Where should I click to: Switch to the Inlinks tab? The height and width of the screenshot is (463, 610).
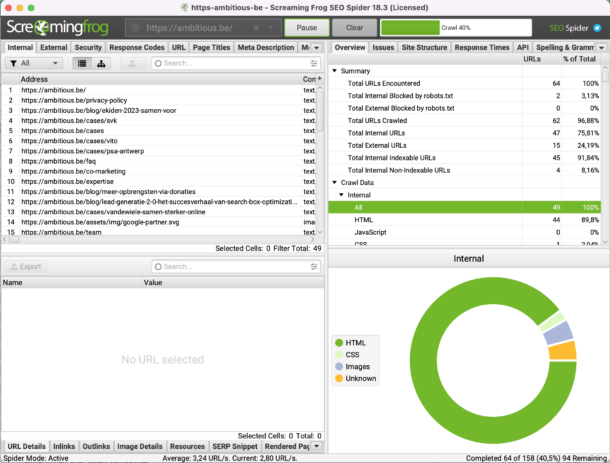(64, 446)
